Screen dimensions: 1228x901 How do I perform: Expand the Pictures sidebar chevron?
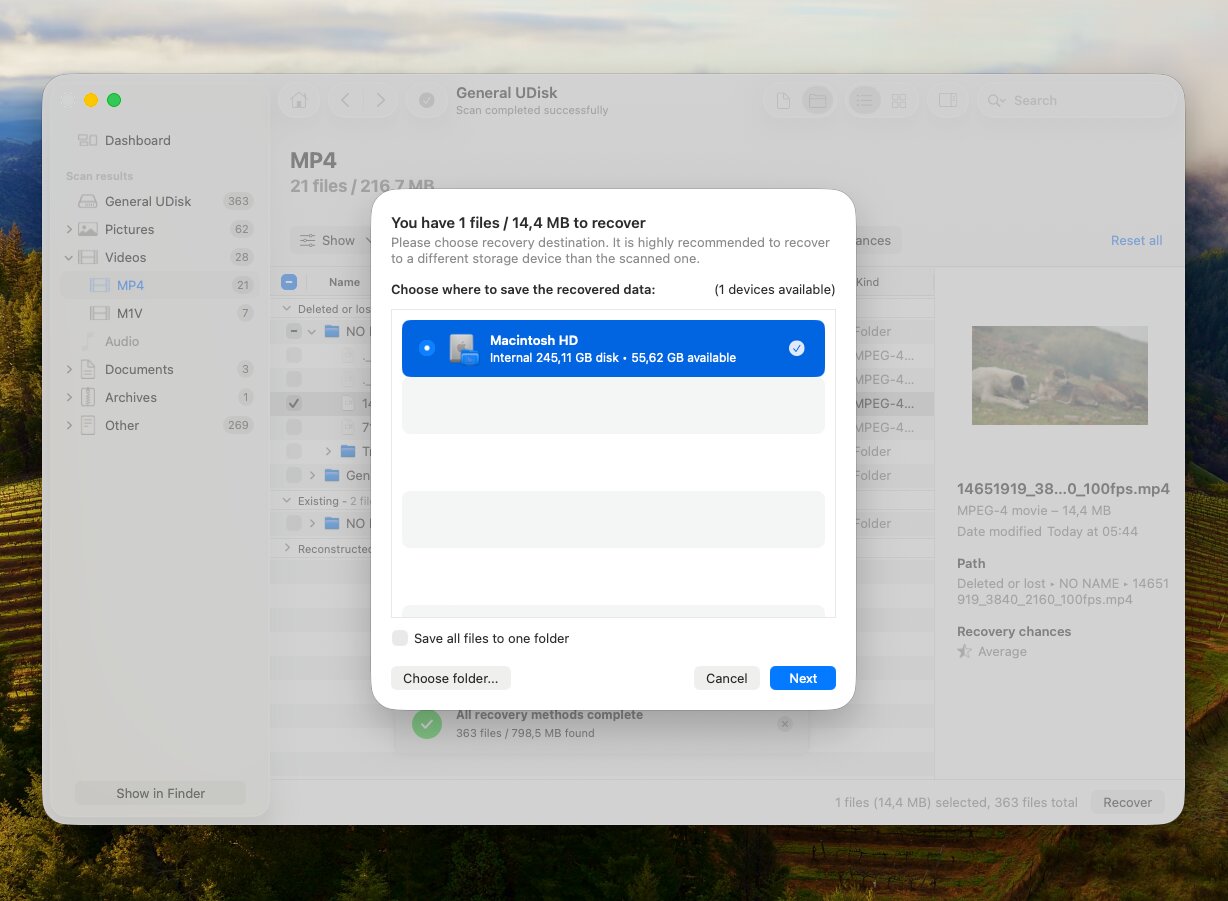(69, 229)
